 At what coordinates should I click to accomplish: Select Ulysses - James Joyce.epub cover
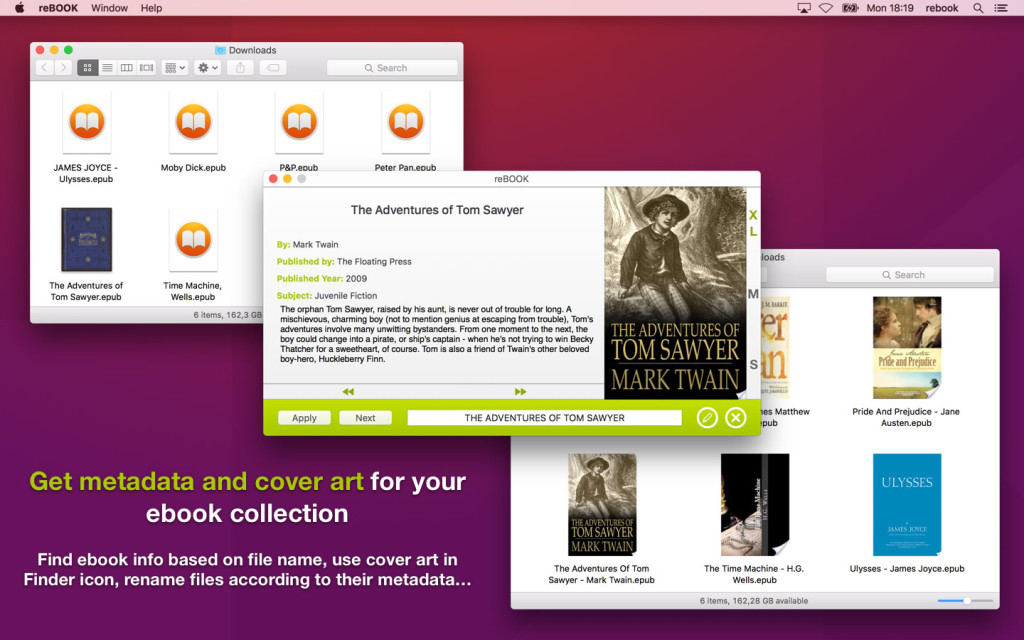(907, 505)
